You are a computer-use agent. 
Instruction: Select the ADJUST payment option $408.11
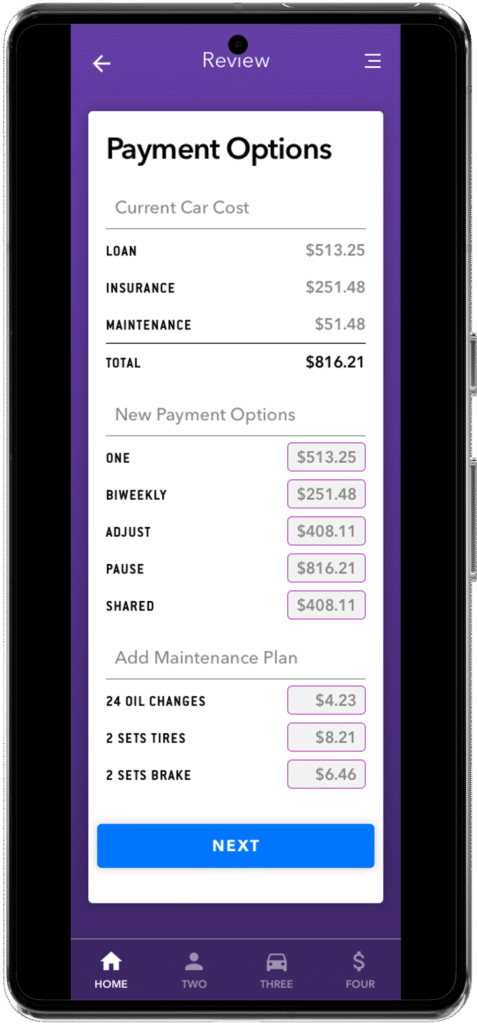[326, 531]
